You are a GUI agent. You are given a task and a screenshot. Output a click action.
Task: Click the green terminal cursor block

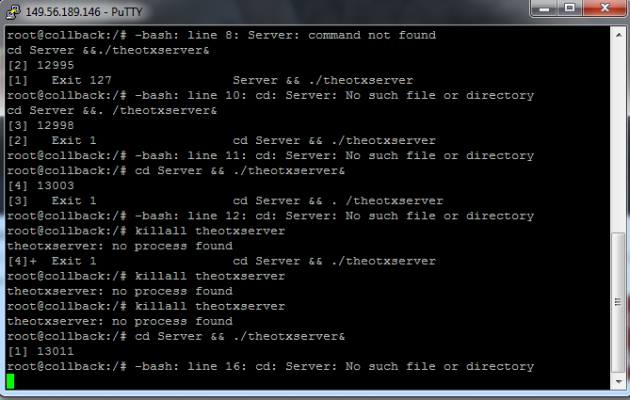pyautogui.click(x=10, y=381)
